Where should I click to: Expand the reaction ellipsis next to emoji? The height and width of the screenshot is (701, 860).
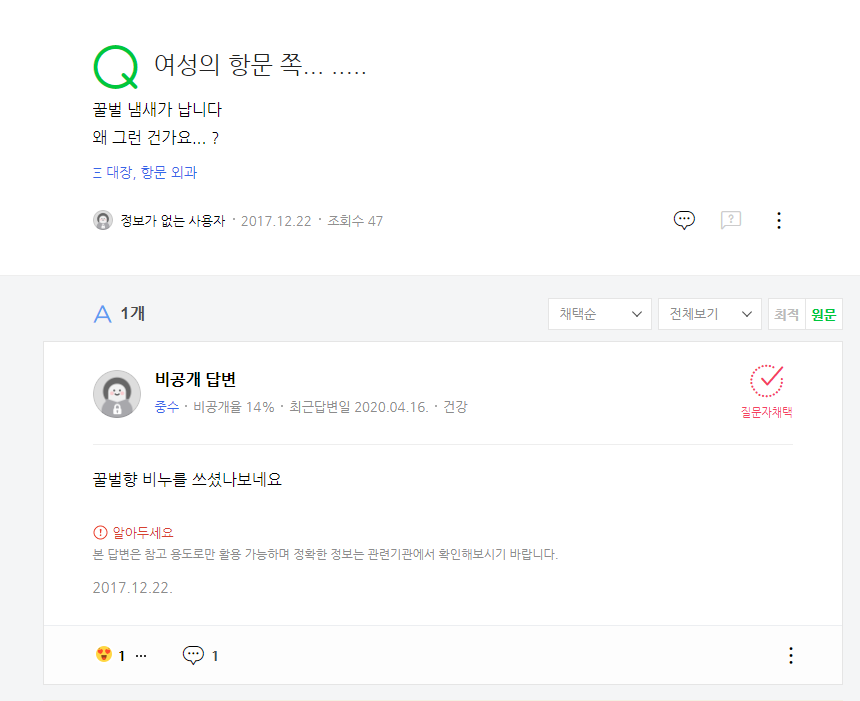click(x=141, y=655)
